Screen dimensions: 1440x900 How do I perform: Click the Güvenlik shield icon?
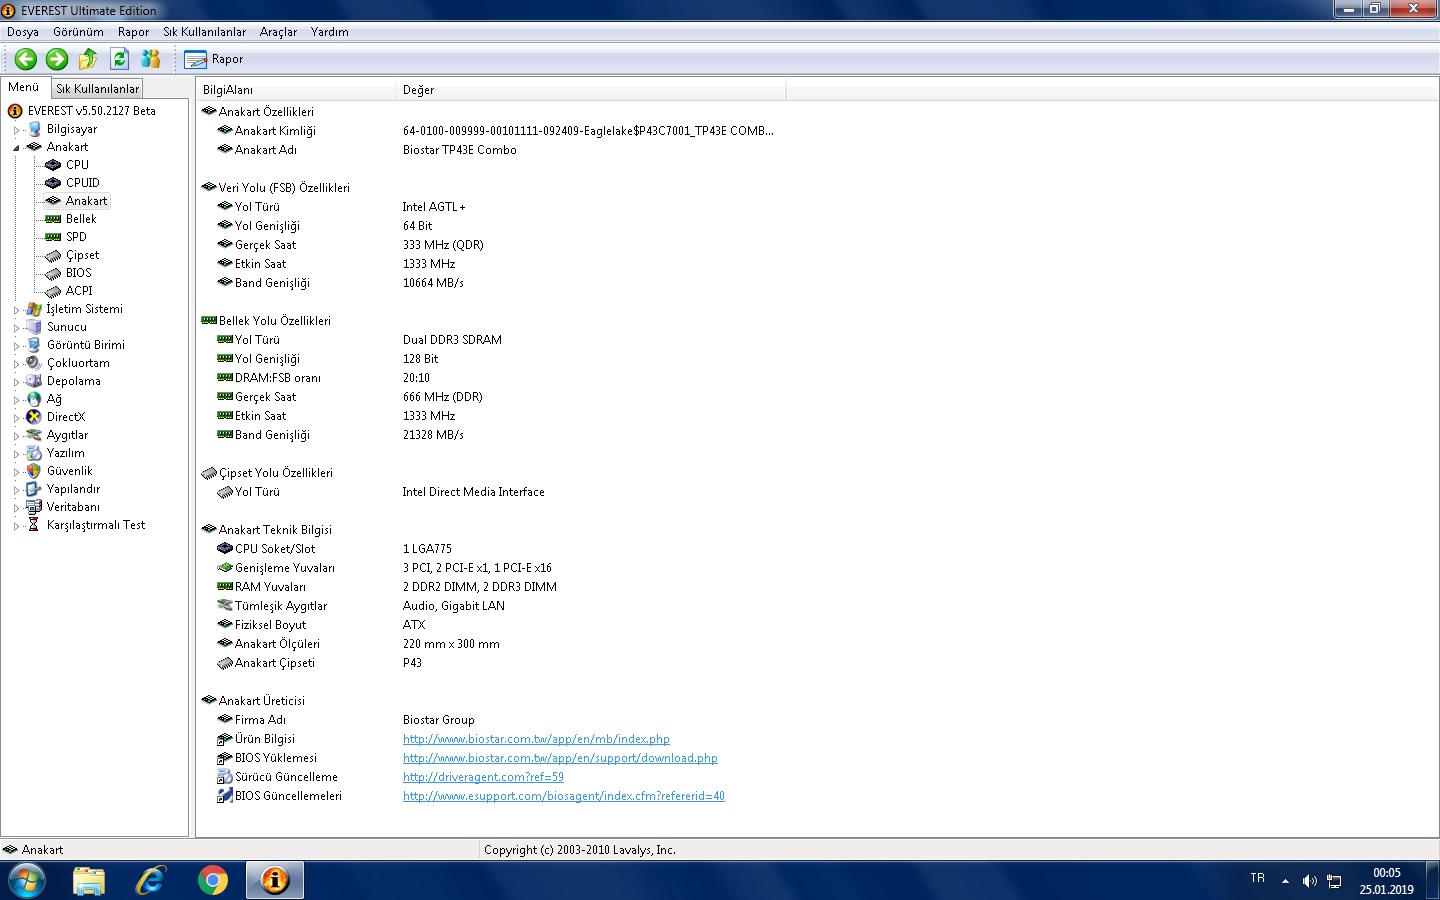[x=34, y=471]
